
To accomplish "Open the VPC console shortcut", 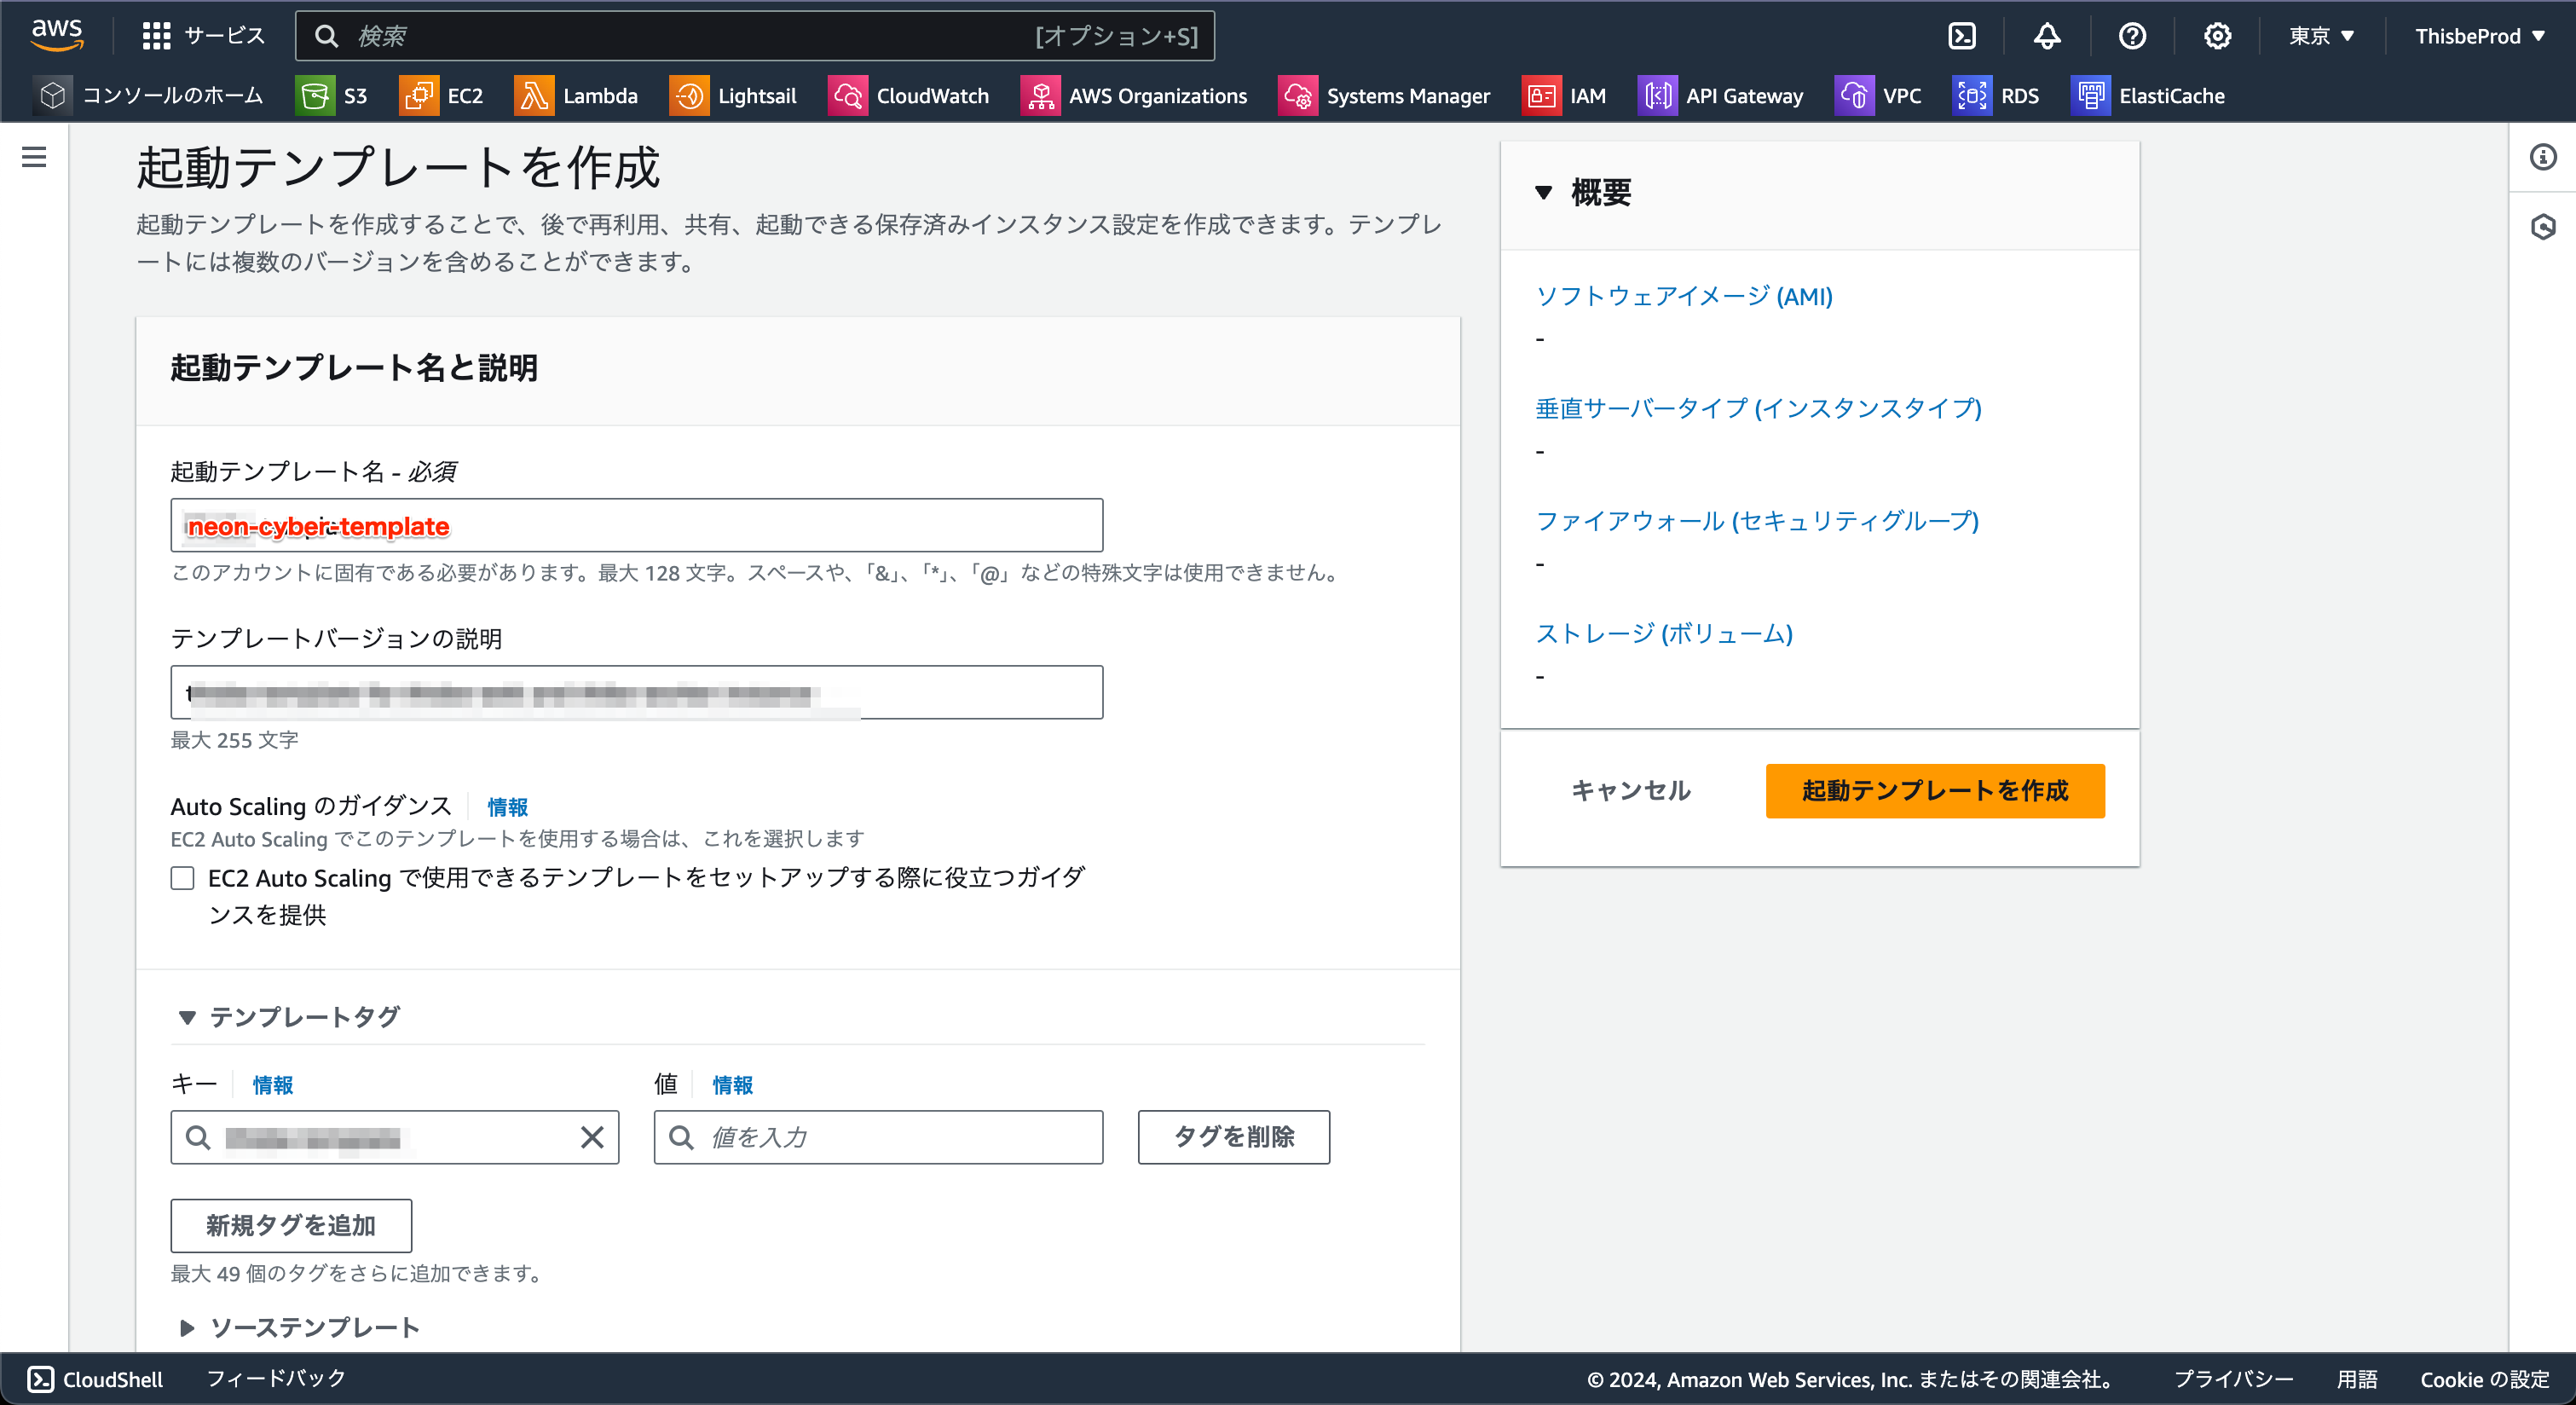I will pyautogui.click(x=1879, y=95).
